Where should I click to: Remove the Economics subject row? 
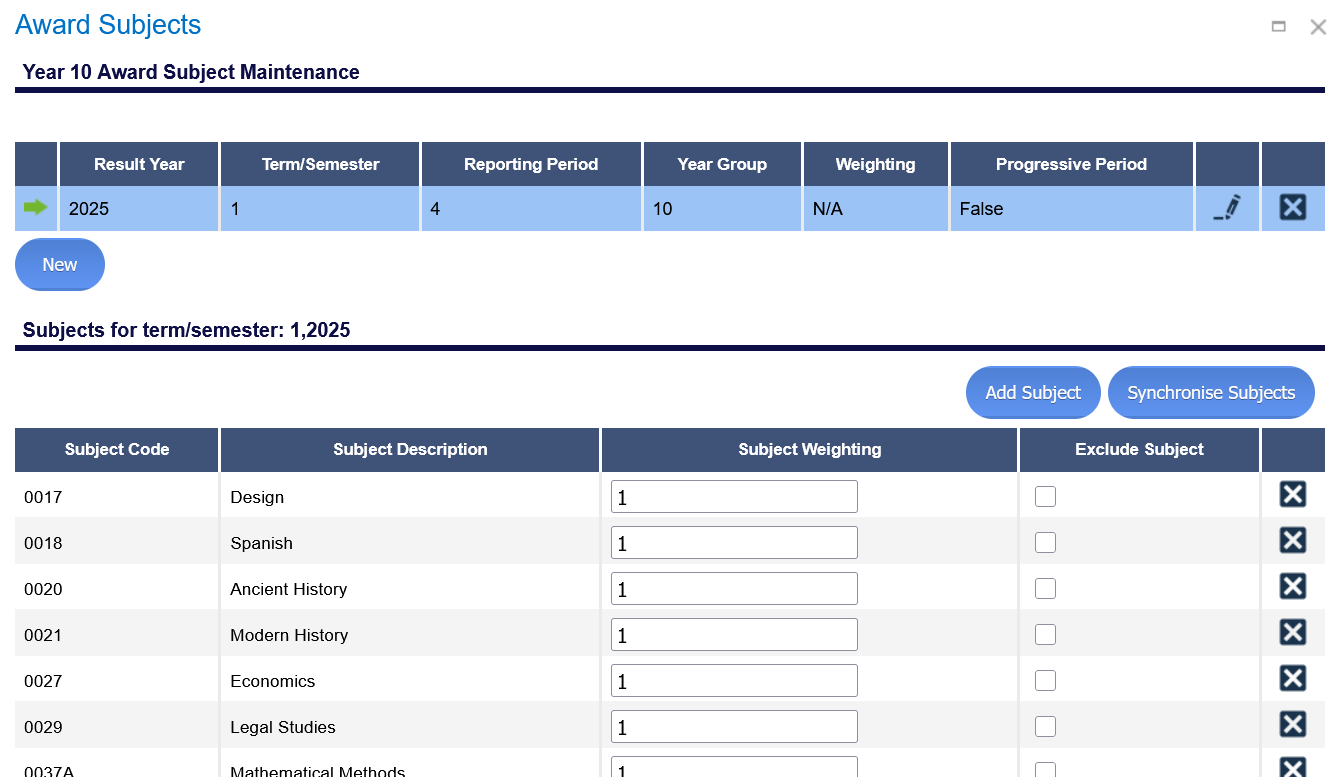click(1293, 678)
